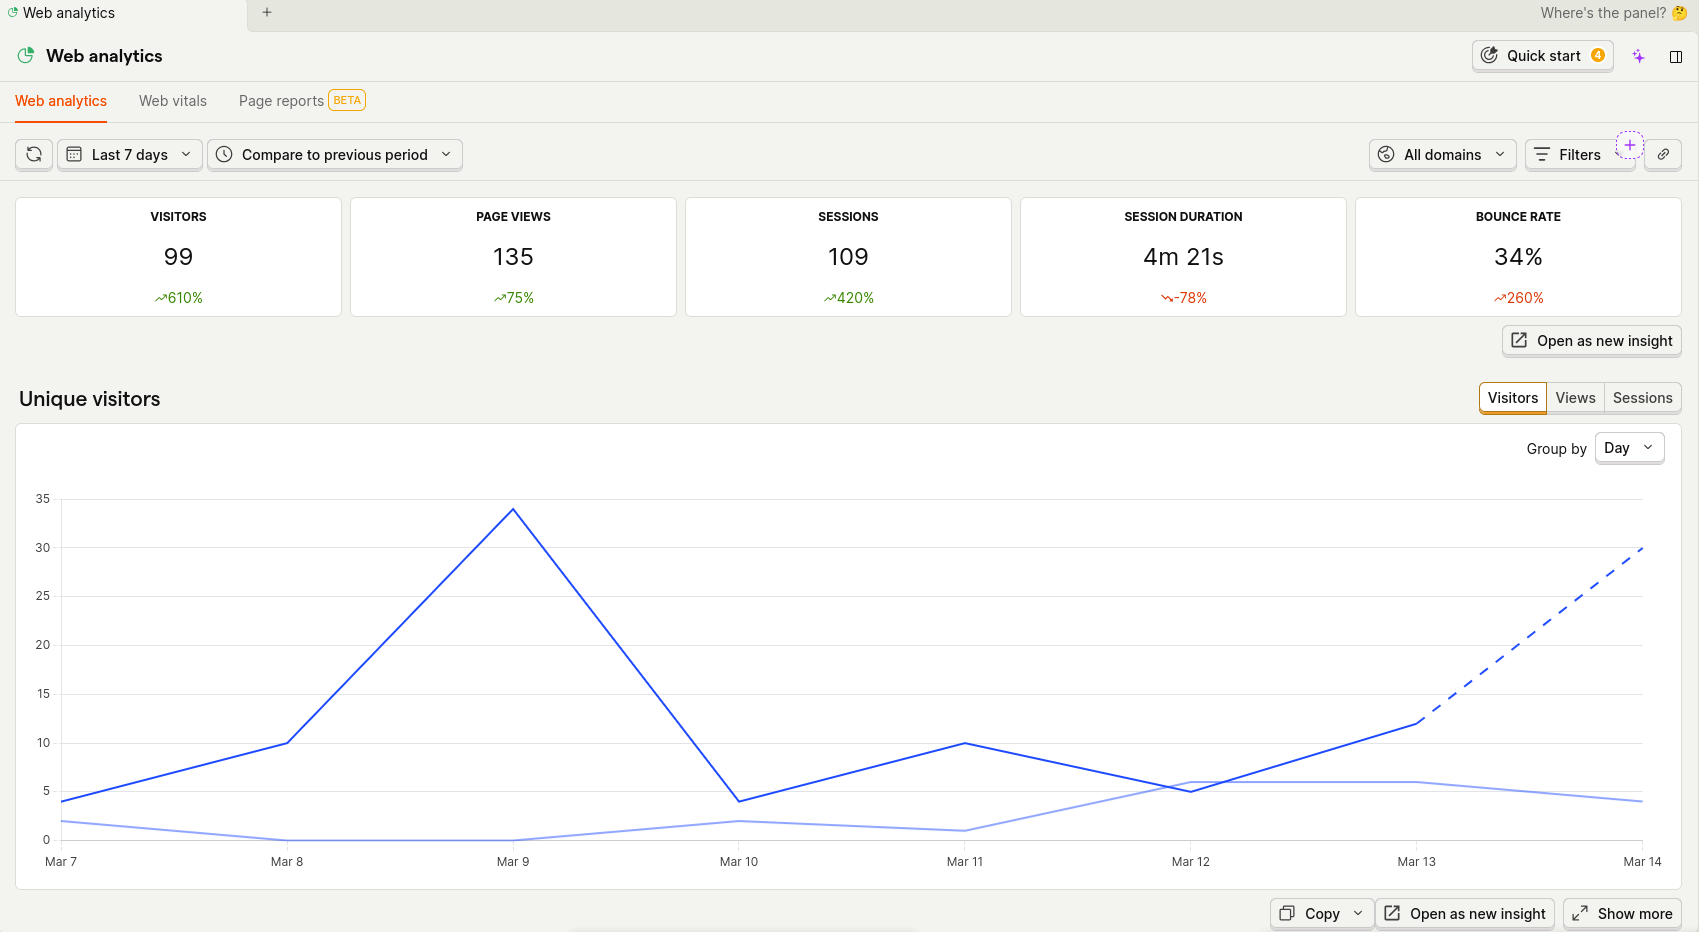Open the Page reports beta tab
The width and height of the screenshot is (1699, 932).
(x=282, y=100)
